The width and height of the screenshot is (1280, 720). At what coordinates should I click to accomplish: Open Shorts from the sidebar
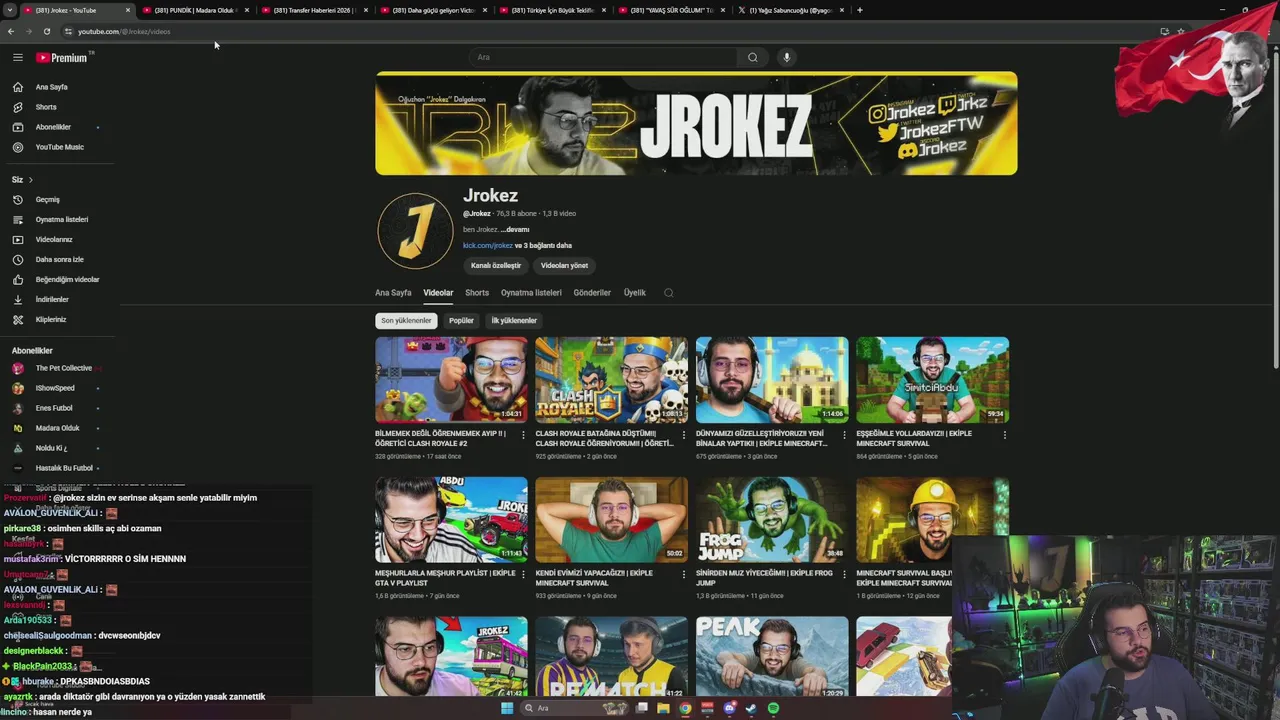[x=46, y=107]
